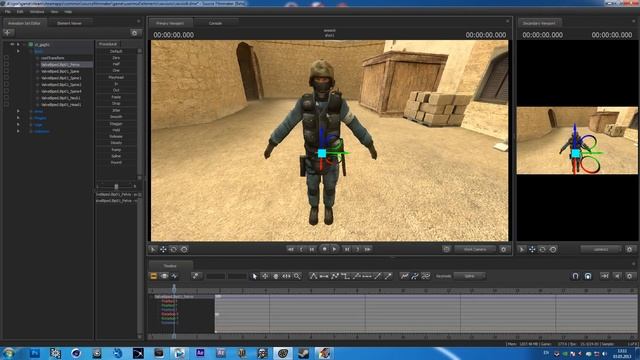Viewport: 640px width, 360px height.
Task: Click the slider handle below preset list
Action: (116, 186)
